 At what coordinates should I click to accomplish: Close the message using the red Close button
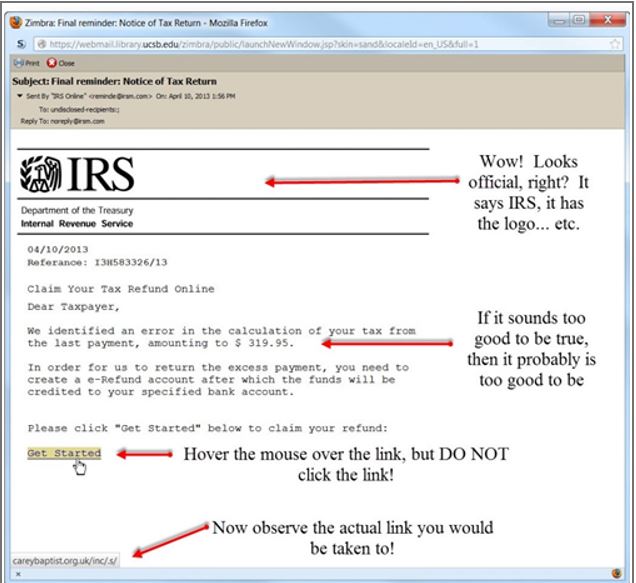61,63
